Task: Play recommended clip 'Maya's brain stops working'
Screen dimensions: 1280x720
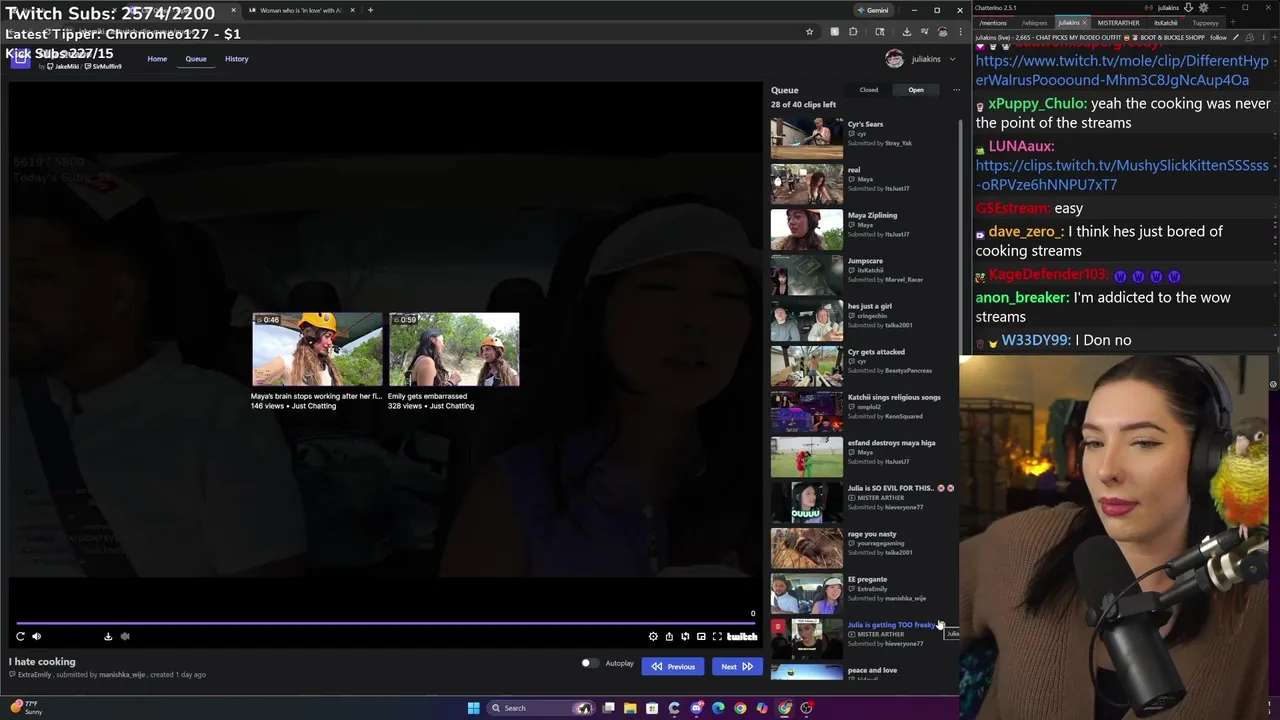Action: pyautogui.click(x=317, y=349)
